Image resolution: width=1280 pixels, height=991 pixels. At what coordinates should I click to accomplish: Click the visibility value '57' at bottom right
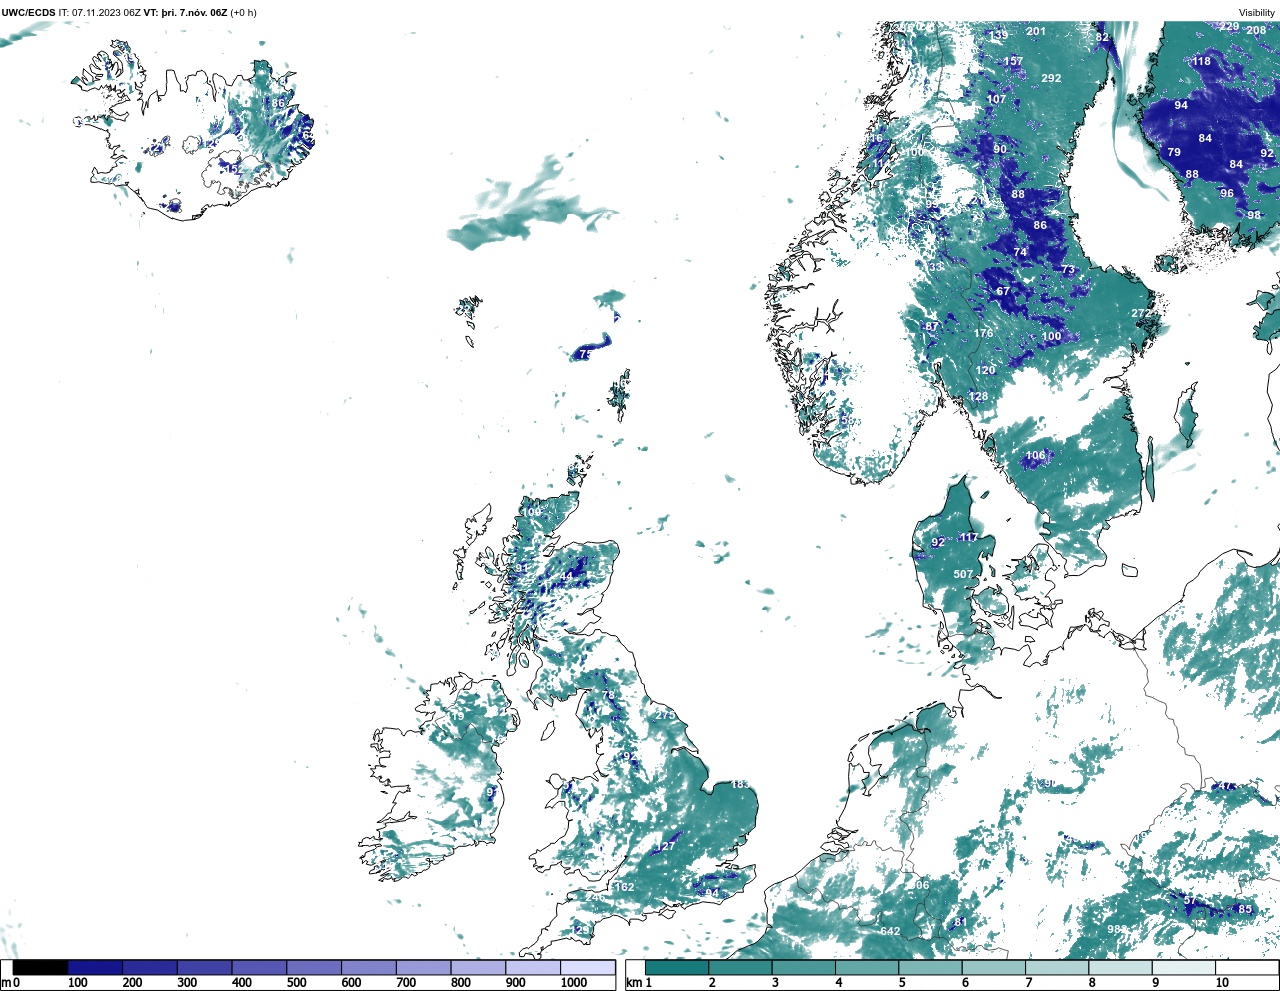(x=1190, y=901)
